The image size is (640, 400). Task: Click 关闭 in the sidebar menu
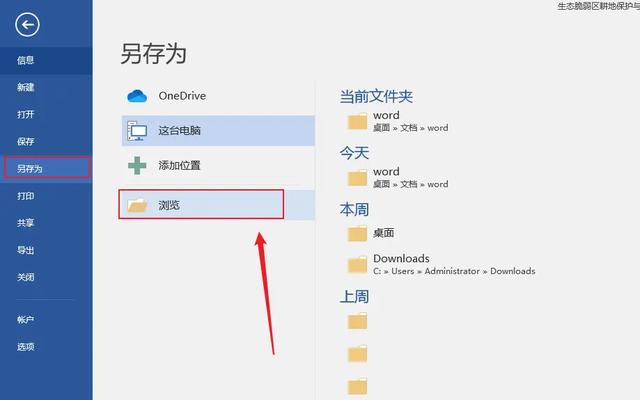point(25,277)
